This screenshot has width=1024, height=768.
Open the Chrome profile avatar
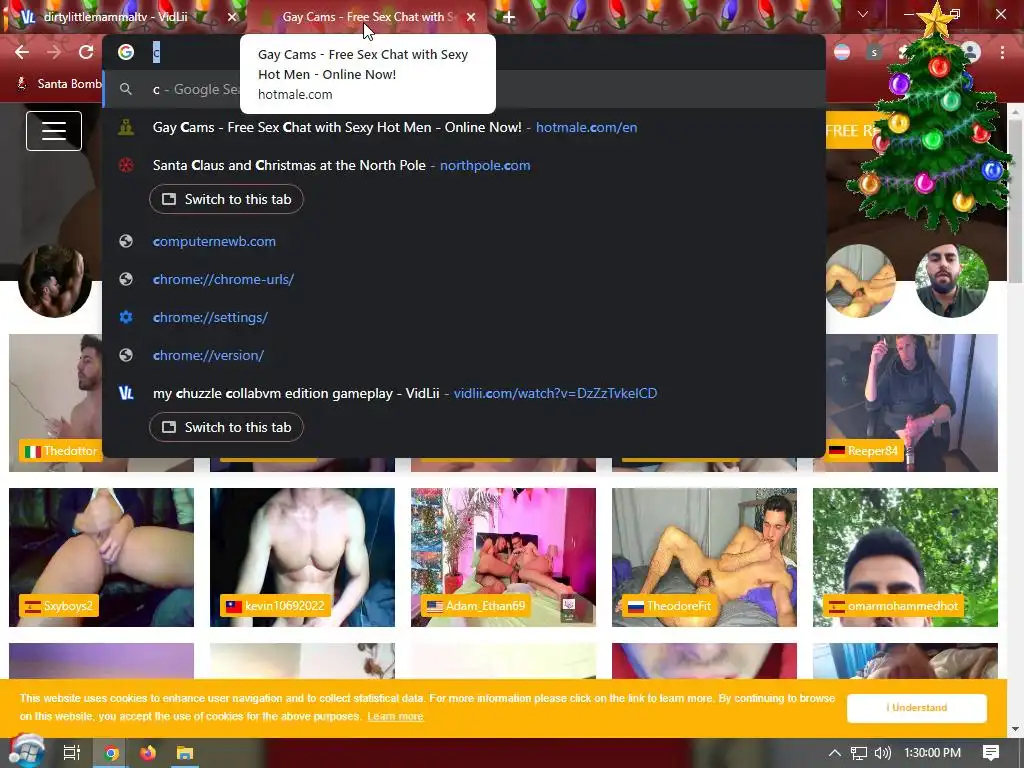coord(971,52)
